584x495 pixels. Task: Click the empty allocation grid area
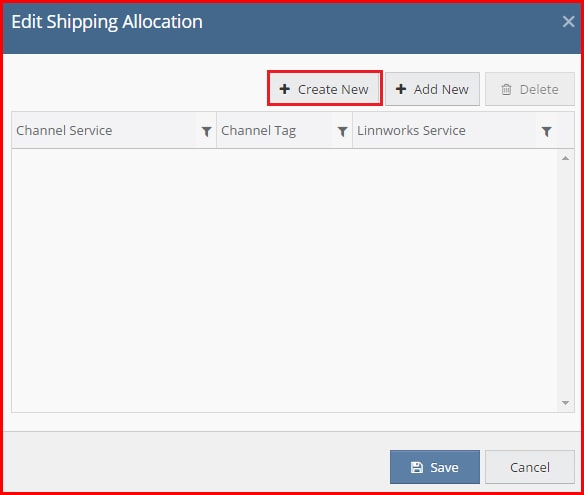(x=285, y=280)
